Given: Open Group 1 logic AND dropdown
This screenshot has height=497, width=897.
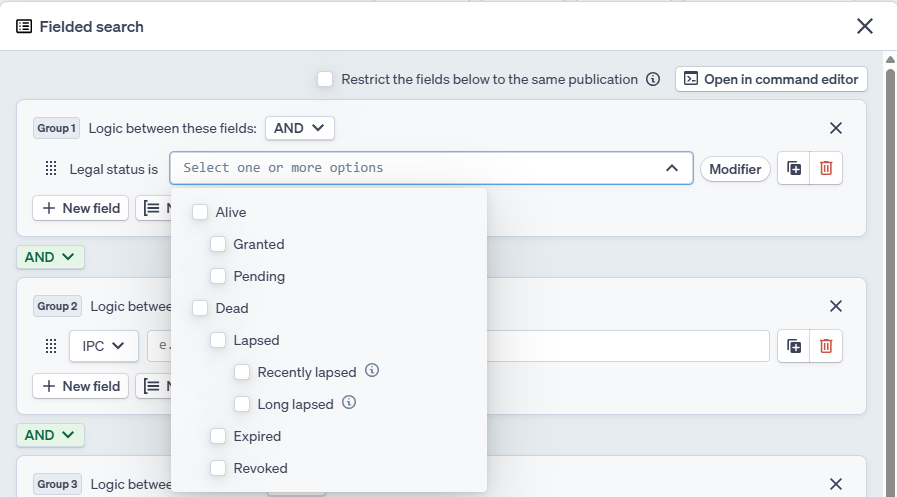Looking at the screenshot, I should [299, 128].
